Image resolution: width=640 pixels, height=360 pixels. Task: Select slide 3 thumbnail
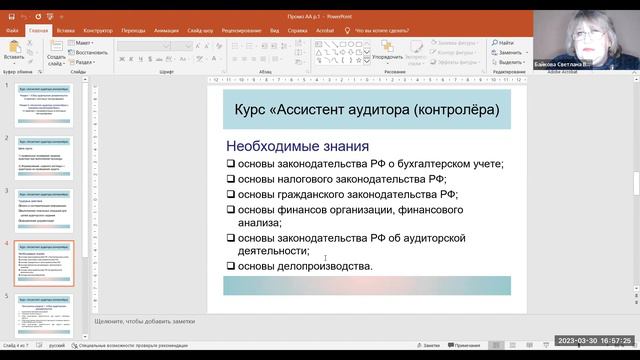tap(44, 210)
